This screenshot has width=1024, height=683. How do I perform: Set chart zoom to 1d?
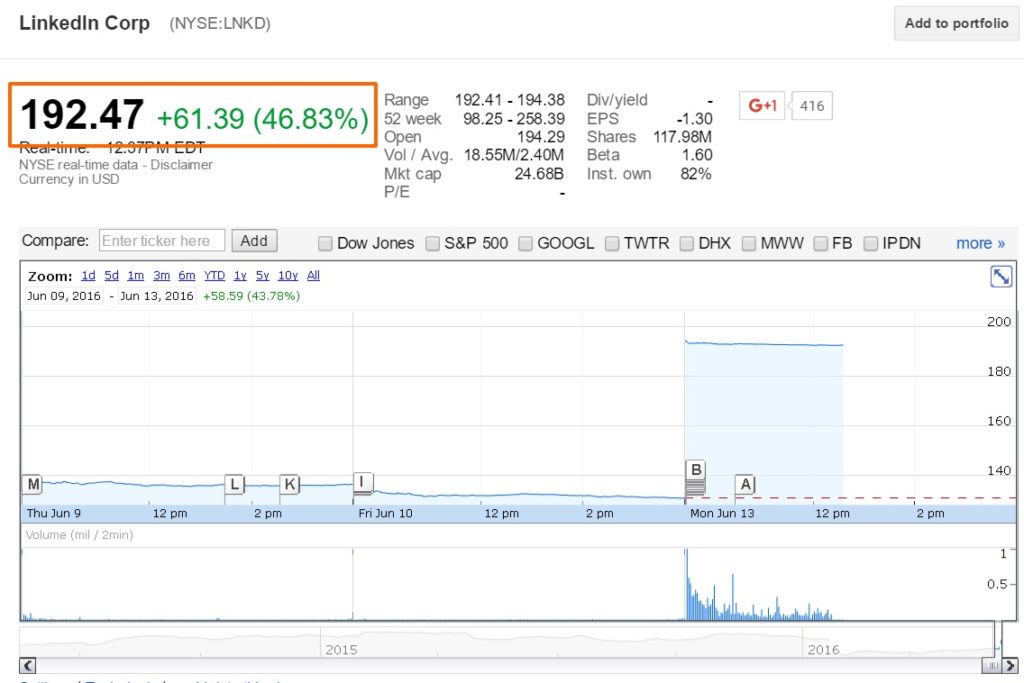pyautogui.click(x=88, y=276)
